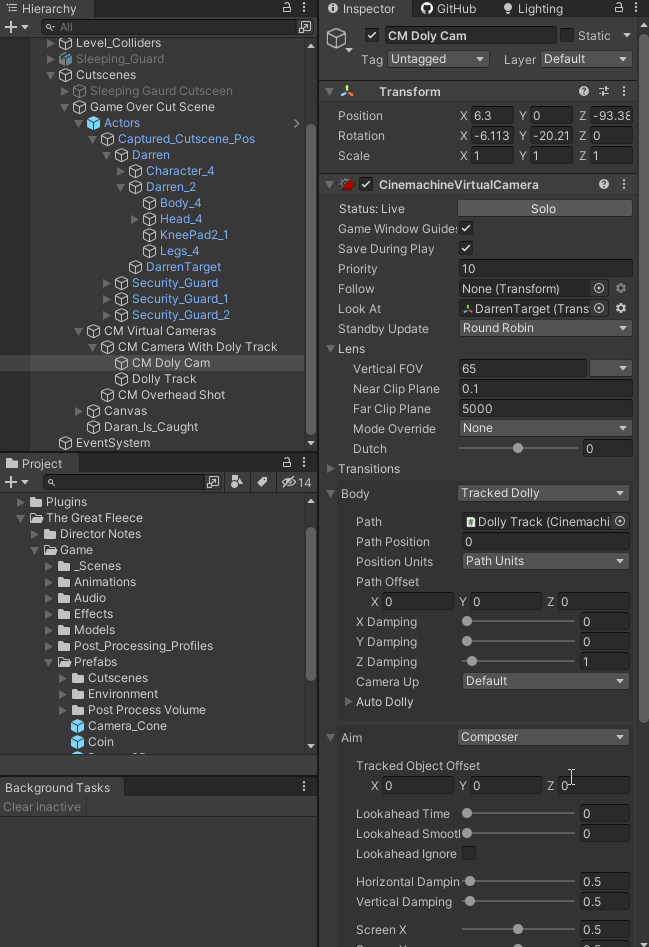Open the Transform component three-dot menu
649x947 pixels.
click(x=624, y=91)
